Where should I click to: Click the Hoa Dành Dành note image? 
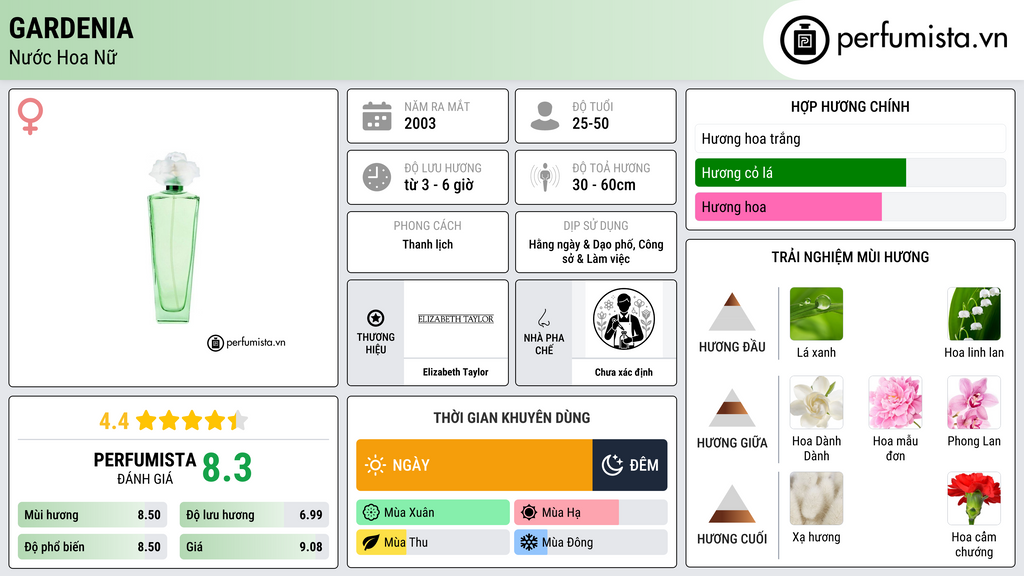click(816, 402)
